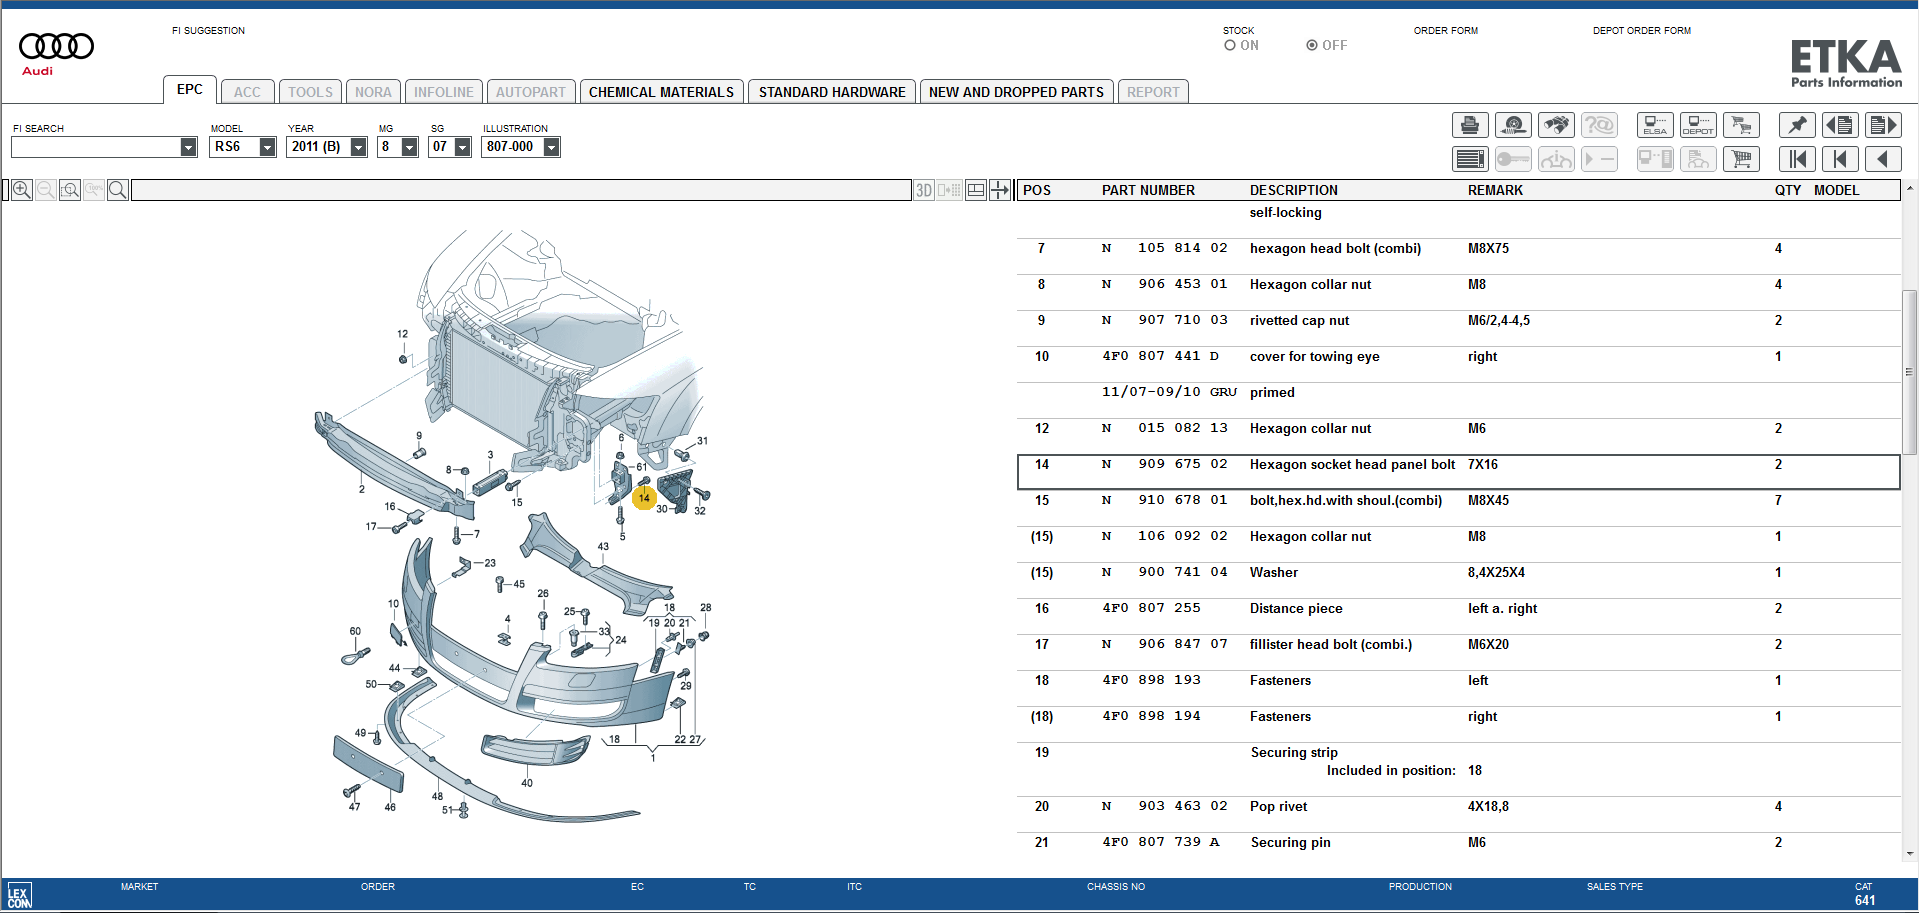
Task: Go to next page icon
Action: point(1883,125)
